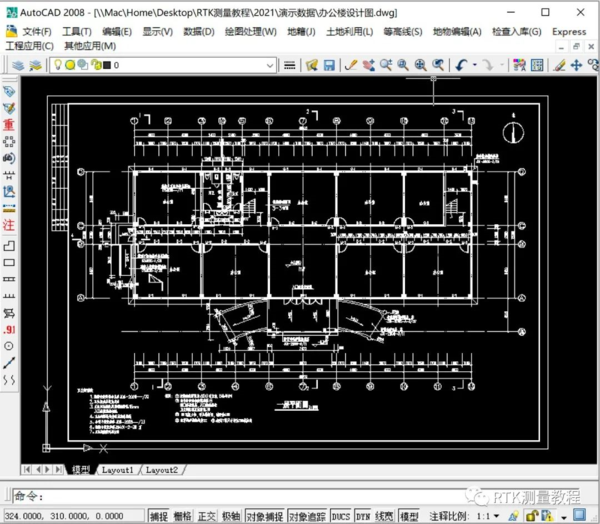Toggle 捕捉 snap mode in status bar
The height and width of the screenshot is (524, 600).
(x=158, y=516)
